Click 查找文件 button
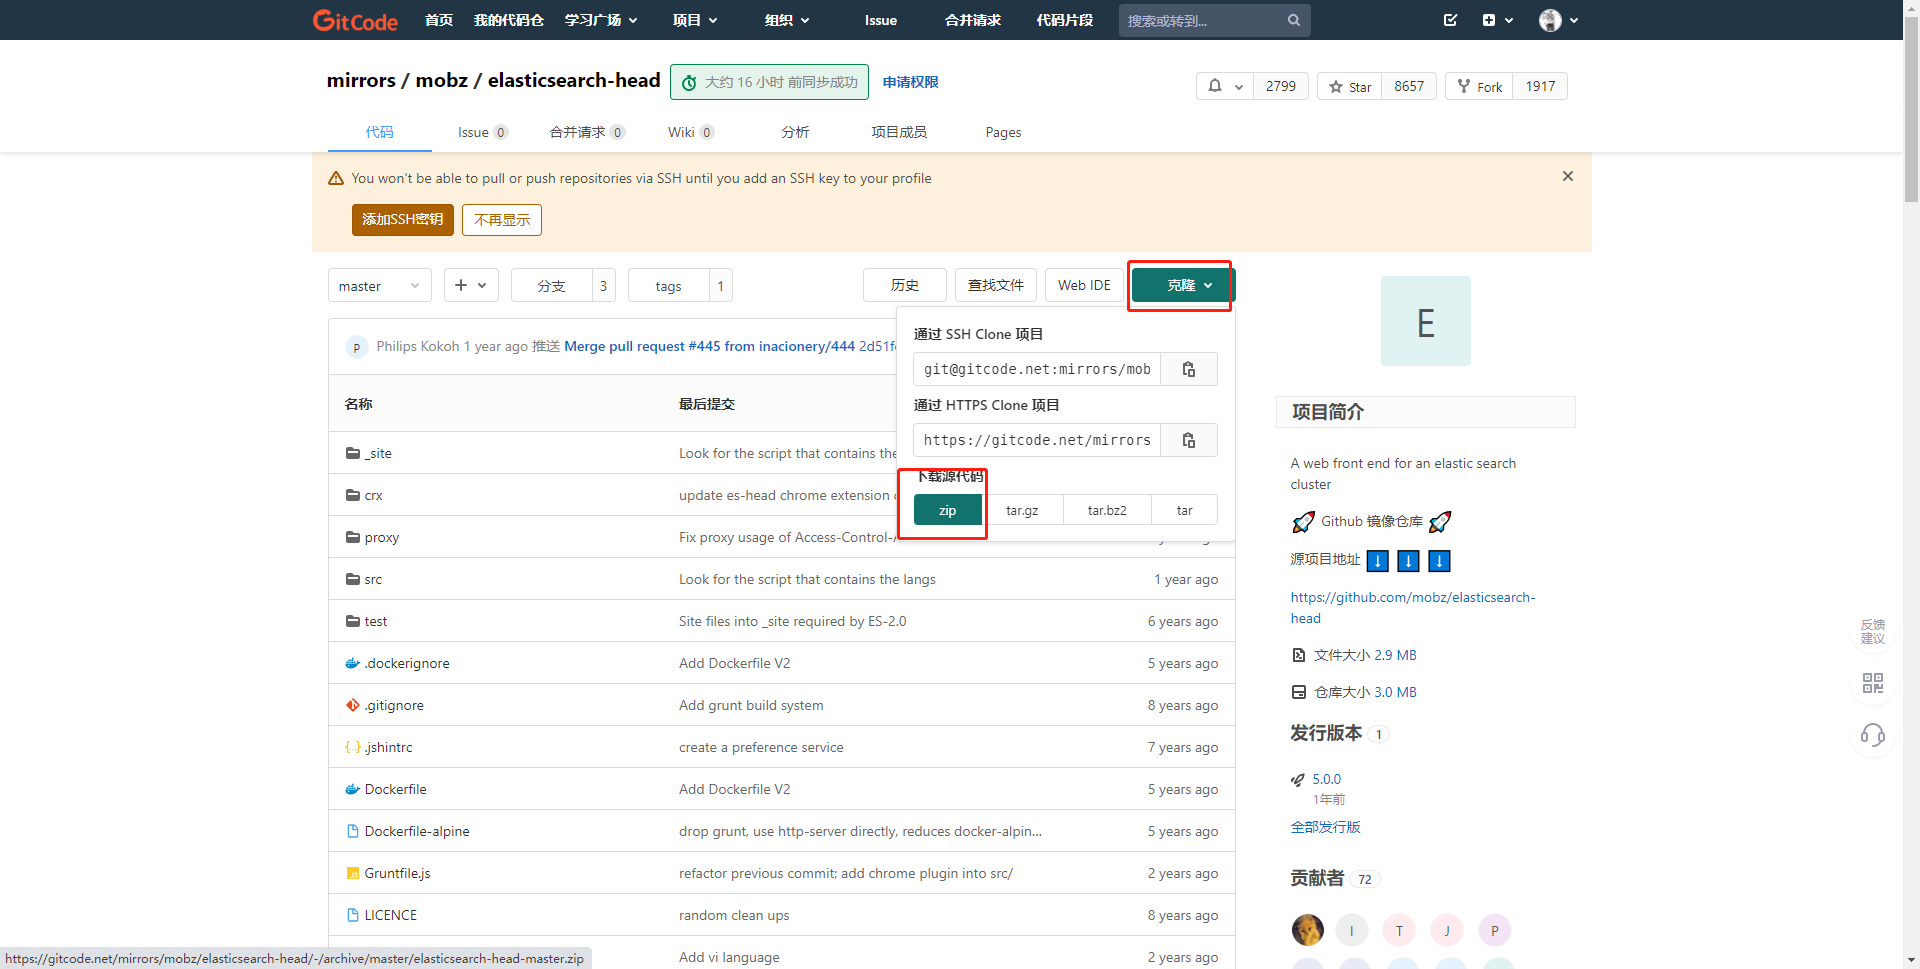 point(996,285)
